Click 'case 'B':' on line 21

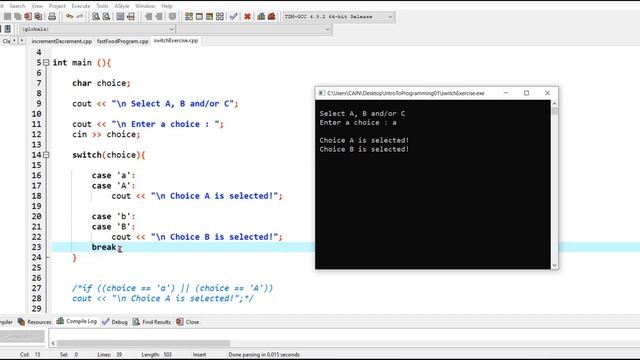(x=113, y=227)
